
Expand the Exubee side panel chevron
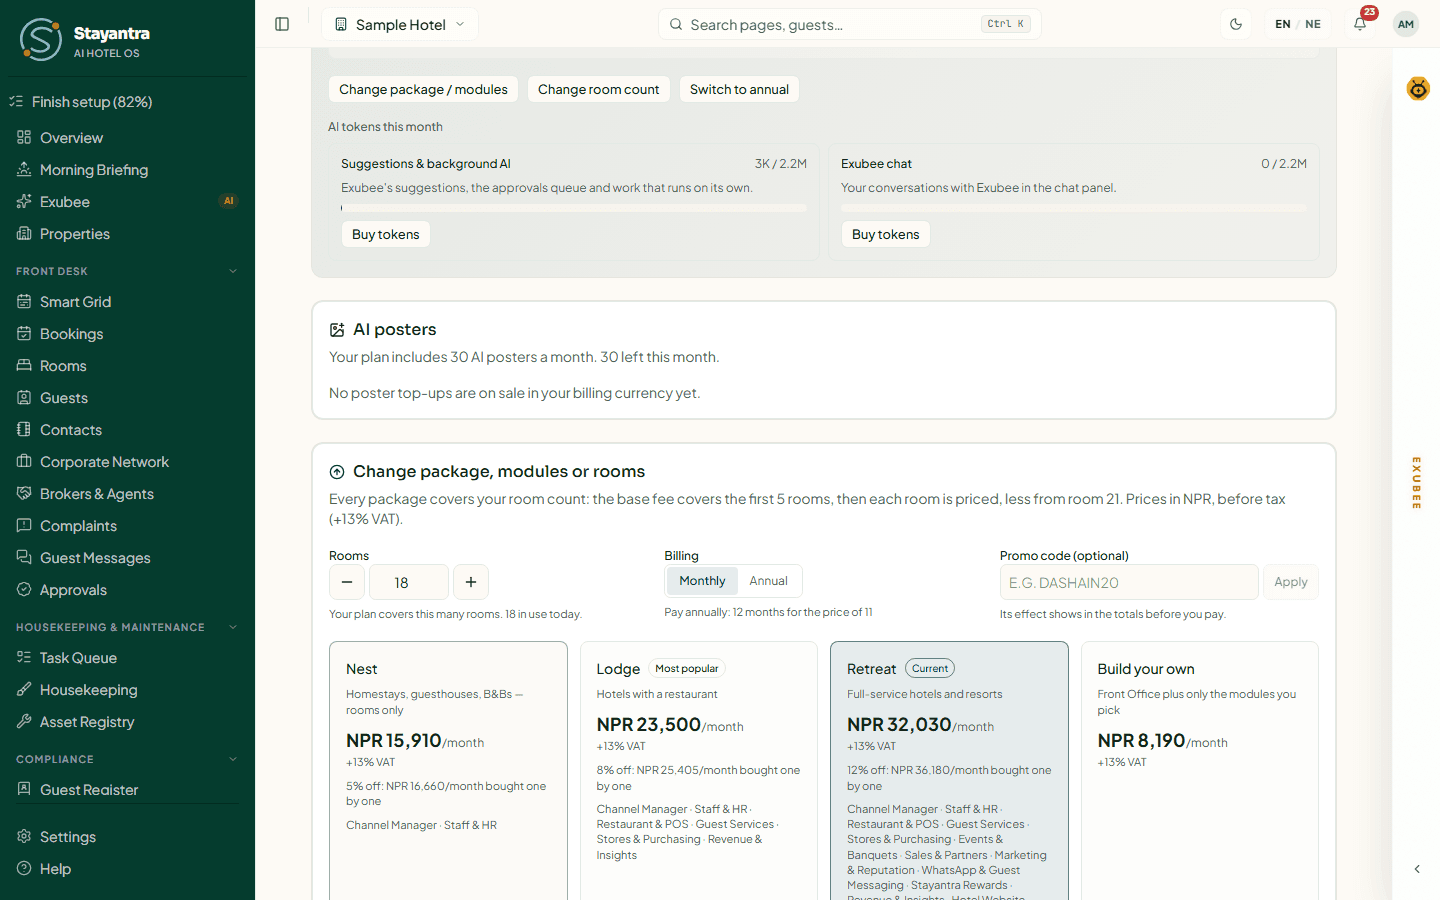point(1417,869)
